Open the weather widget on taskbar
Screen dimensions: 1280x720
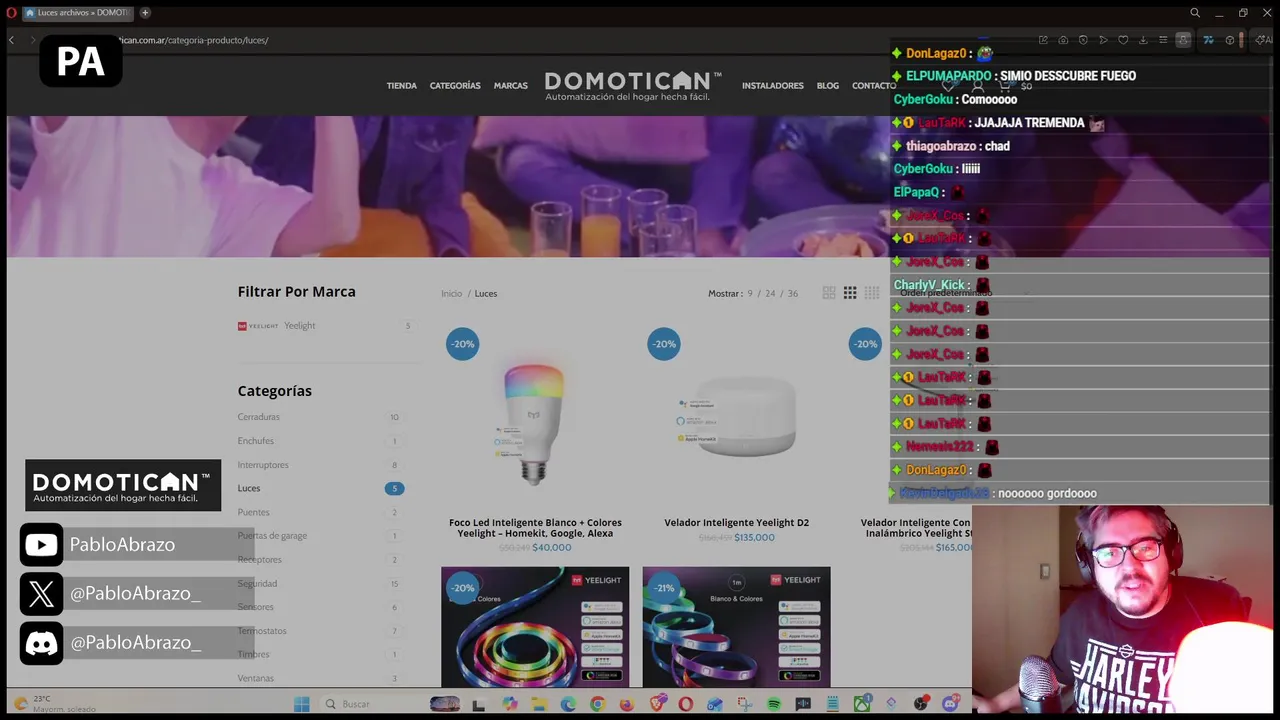(55, 704)
